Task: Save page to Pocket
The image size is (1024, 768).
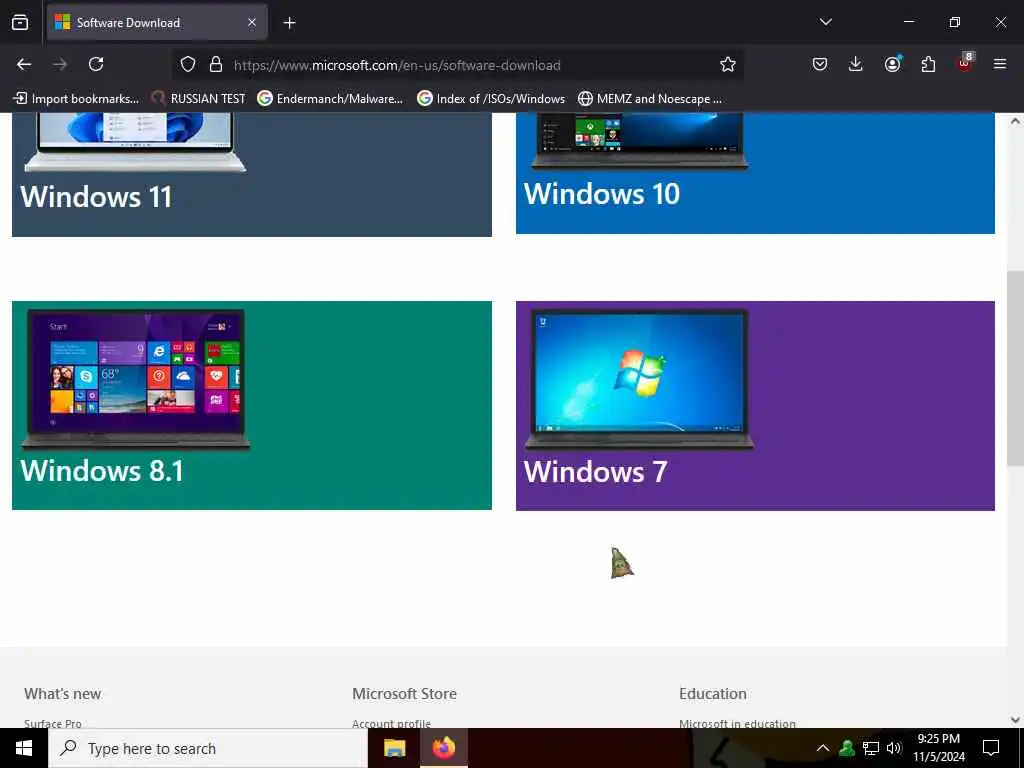Action: tap(820, 64)
